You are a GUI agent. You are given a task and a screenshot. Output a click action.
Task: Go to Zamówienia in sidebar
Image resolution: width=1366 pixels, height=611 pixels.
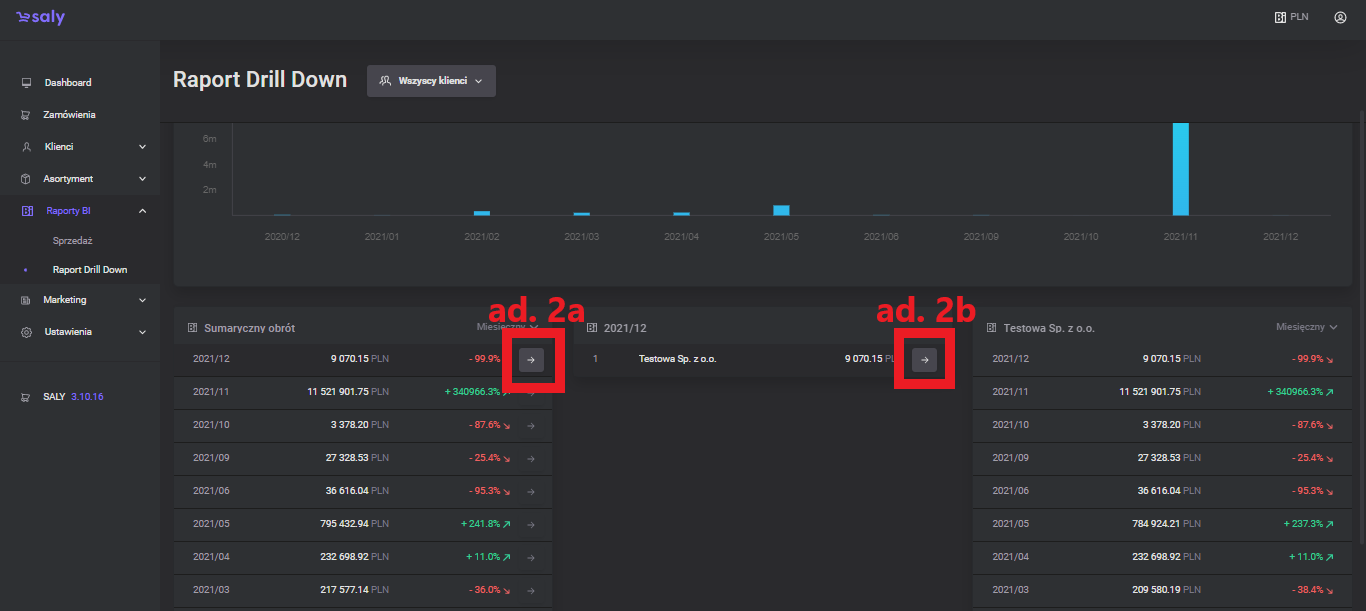(69, 115)
